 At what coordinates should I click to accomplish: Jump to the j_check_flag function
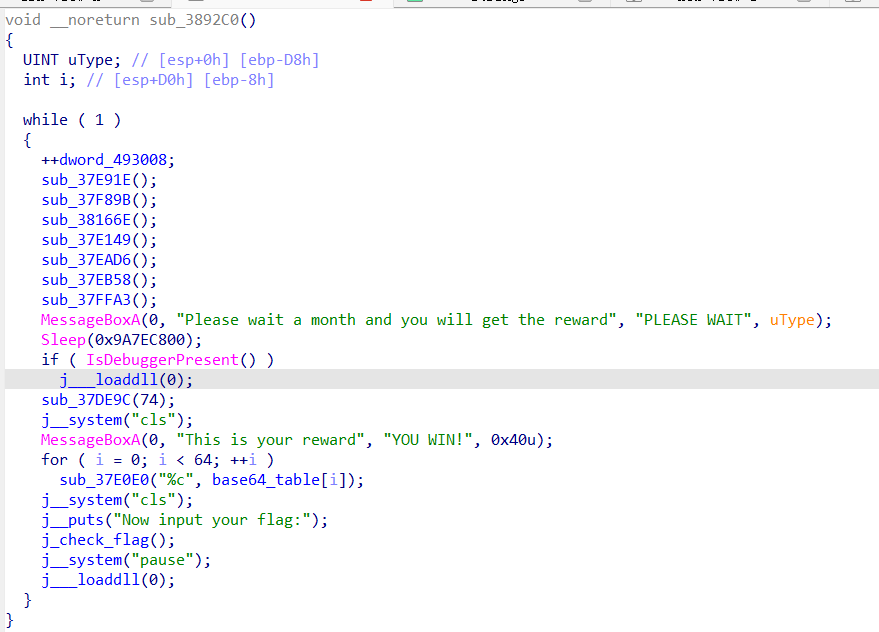pyautogui.click(x=95, y=540)
